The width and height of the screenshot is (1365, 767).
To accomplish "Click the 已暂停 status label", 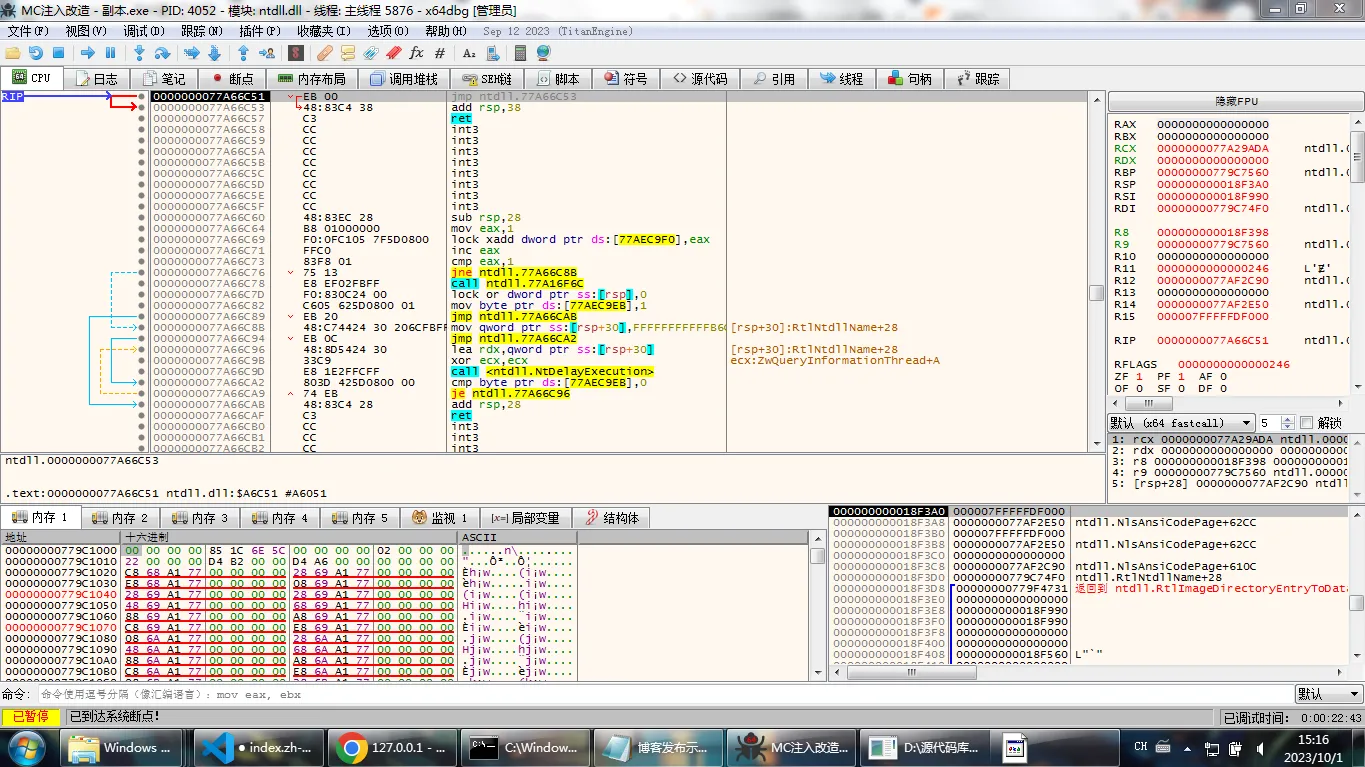I will pos(30,717).
